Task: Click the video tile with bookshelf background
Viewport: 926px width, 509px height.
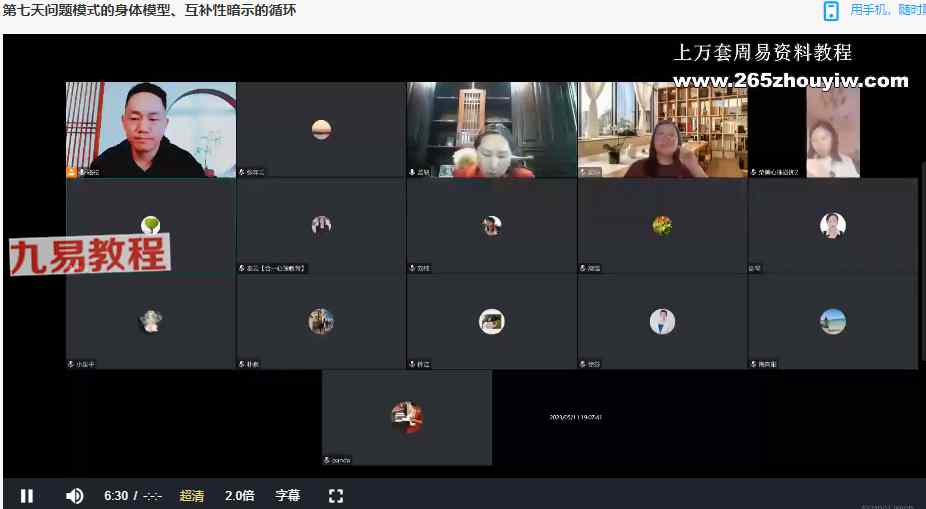Action: [662, 129]
